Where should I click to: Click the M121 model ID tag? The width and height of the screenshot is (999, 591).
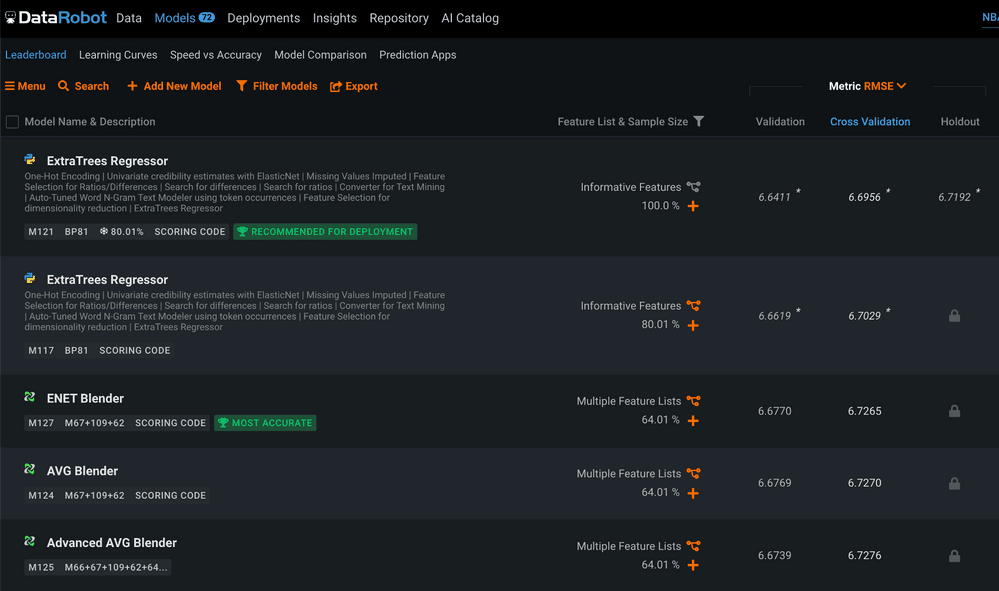click(41, 232)
